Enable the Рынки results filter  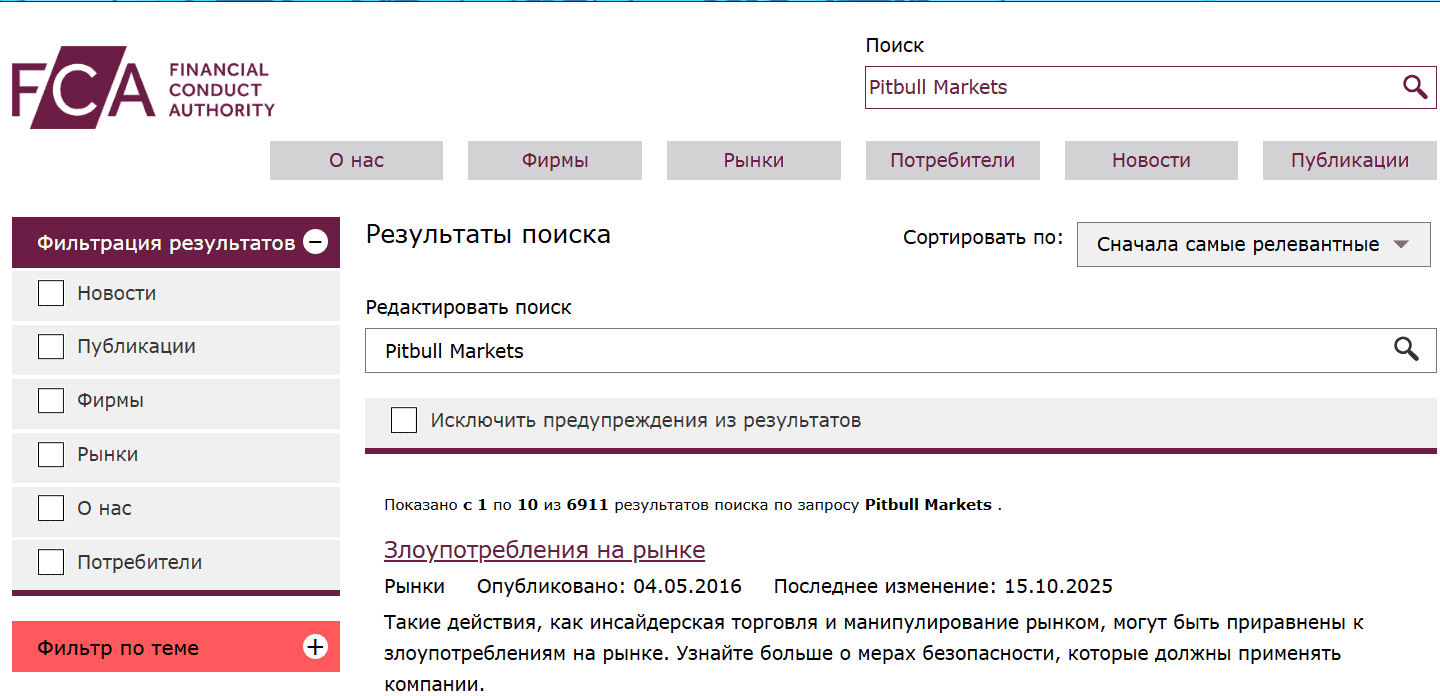[x=50, y=454]
